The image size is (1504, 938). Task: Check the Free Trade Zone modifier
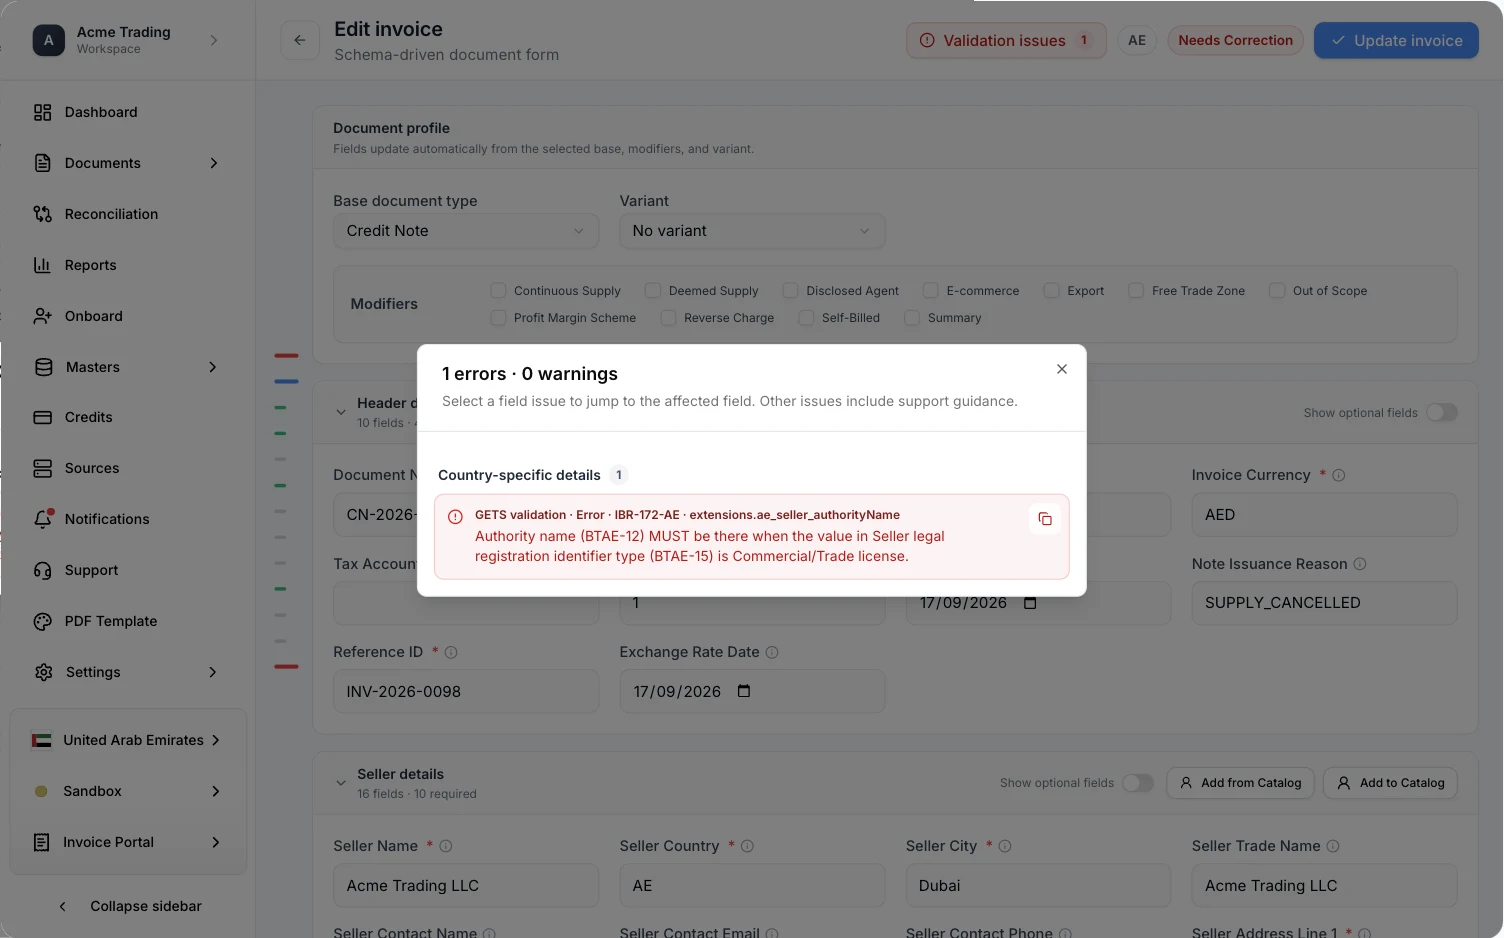click(1136, 290)
